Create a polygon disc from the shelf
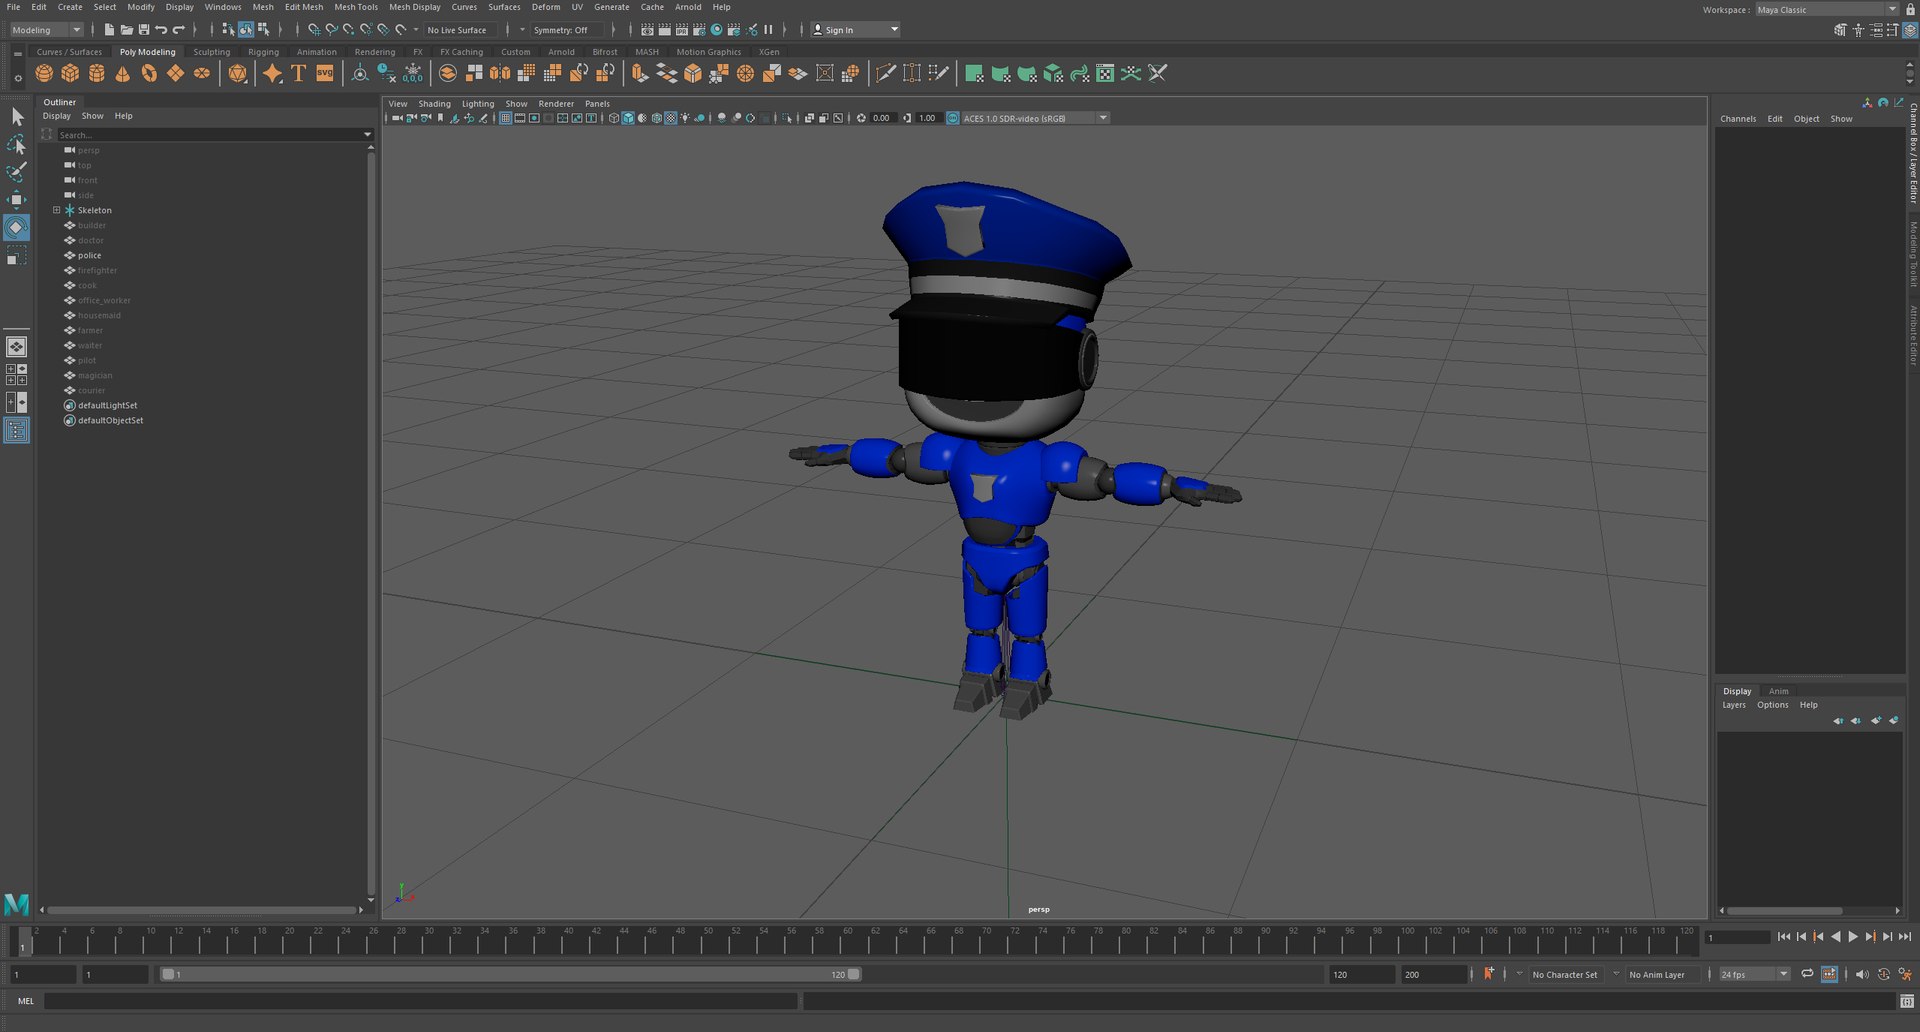Screen dimensions: 1920x1032 coord(202,73)
